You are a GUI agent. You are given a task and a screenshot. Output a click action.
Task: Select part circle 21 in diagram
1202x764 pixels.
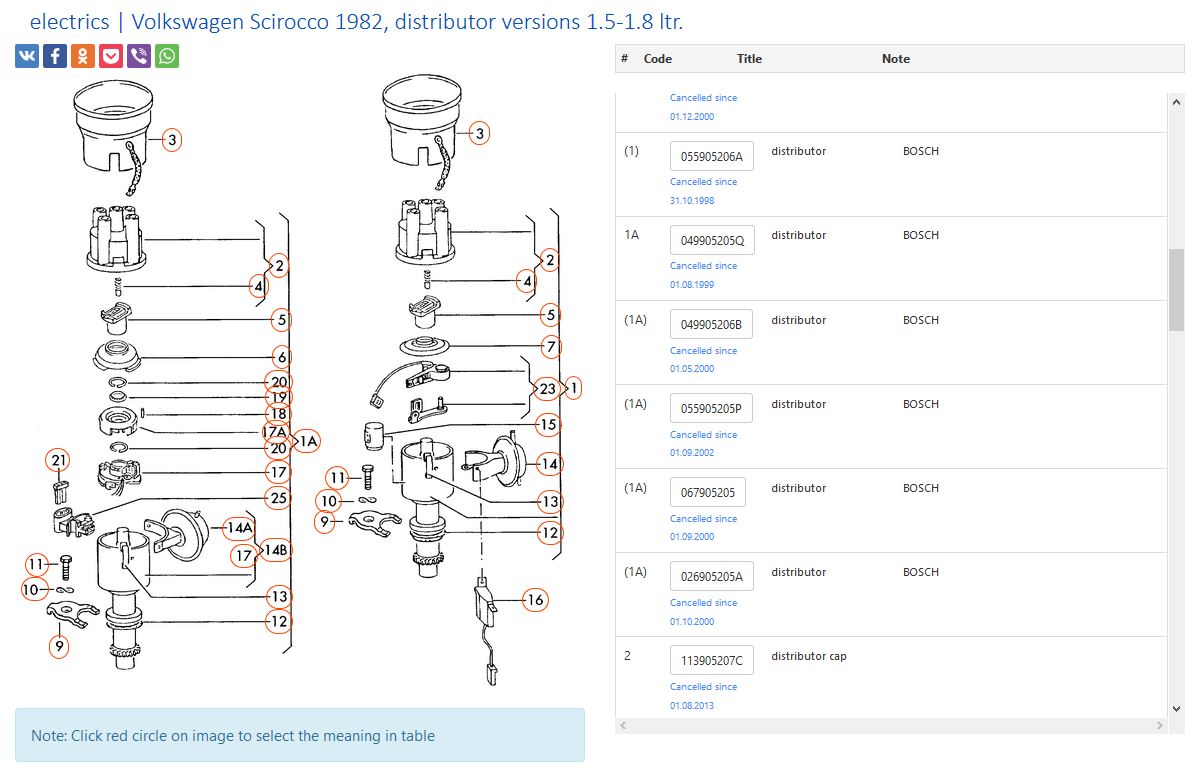click(59, 461)
